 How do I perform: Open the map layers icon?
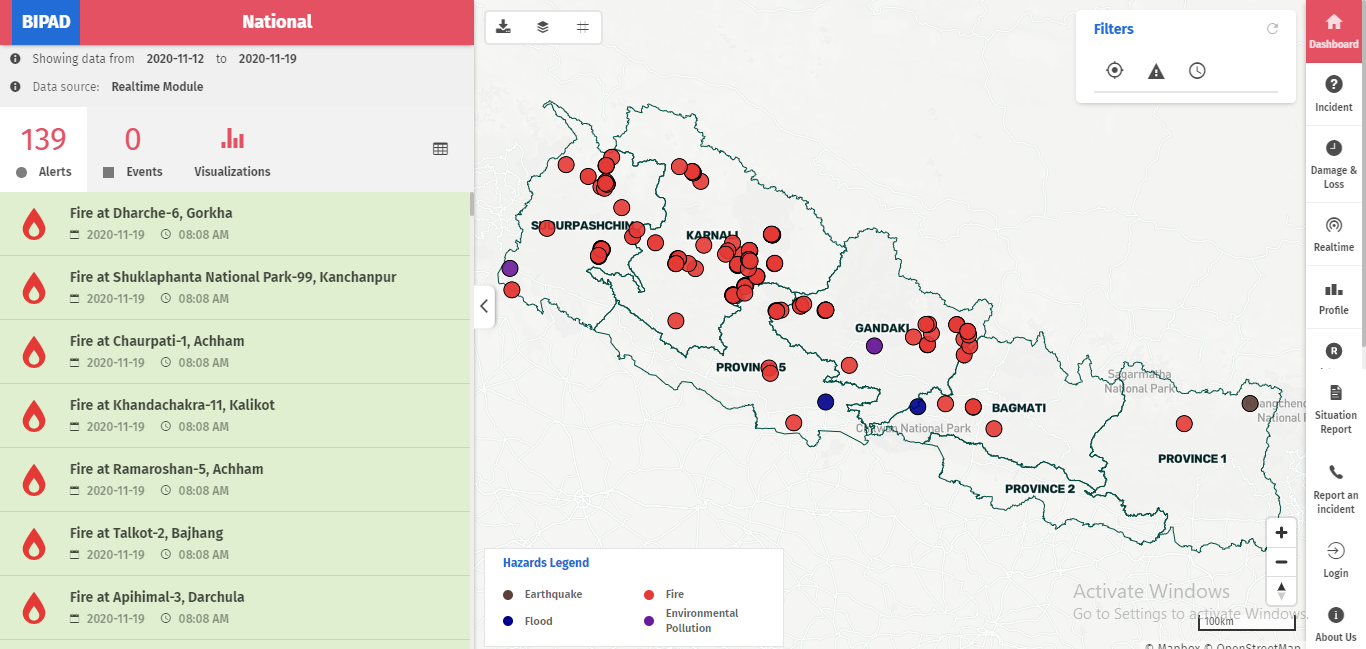543,27
